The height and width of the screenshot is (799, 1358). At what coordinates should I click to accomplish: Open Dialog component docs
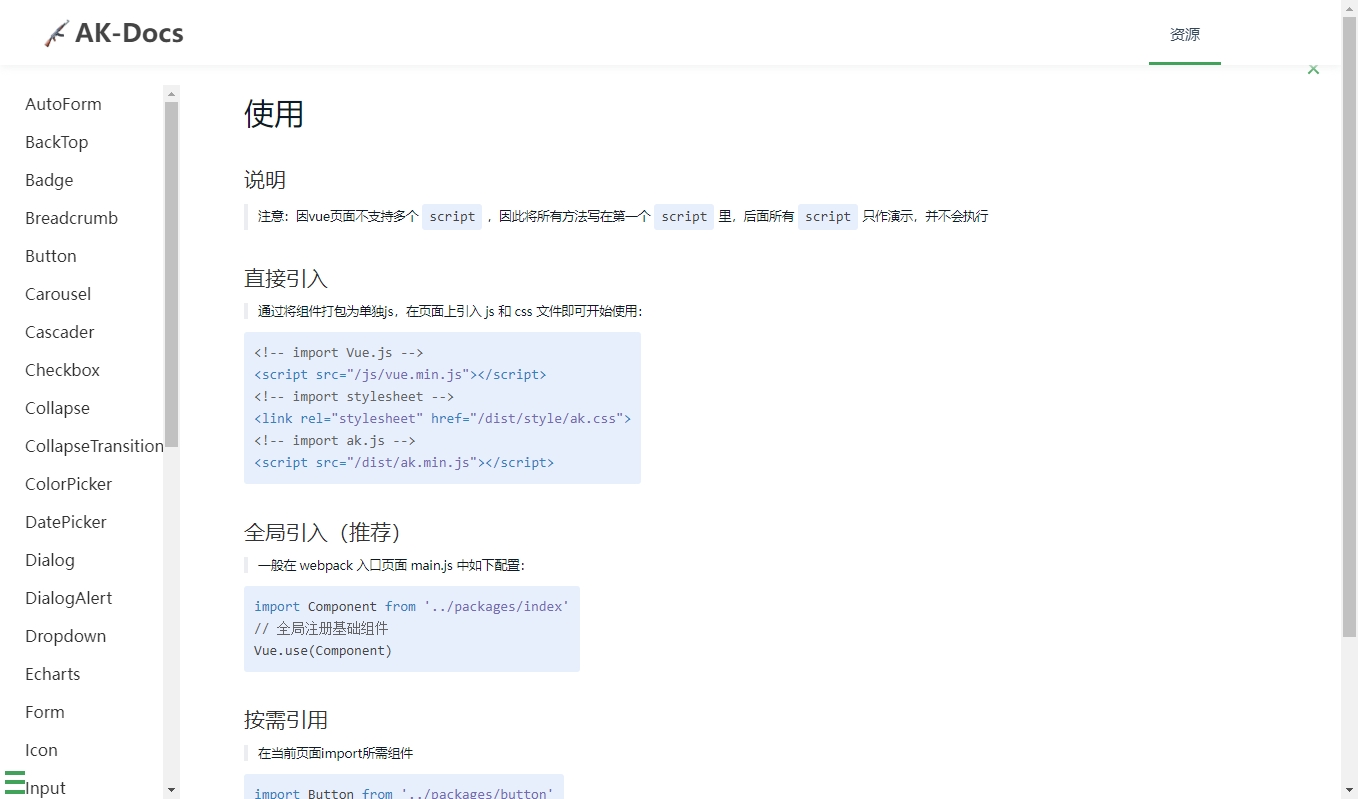click(x=50, y=560)
